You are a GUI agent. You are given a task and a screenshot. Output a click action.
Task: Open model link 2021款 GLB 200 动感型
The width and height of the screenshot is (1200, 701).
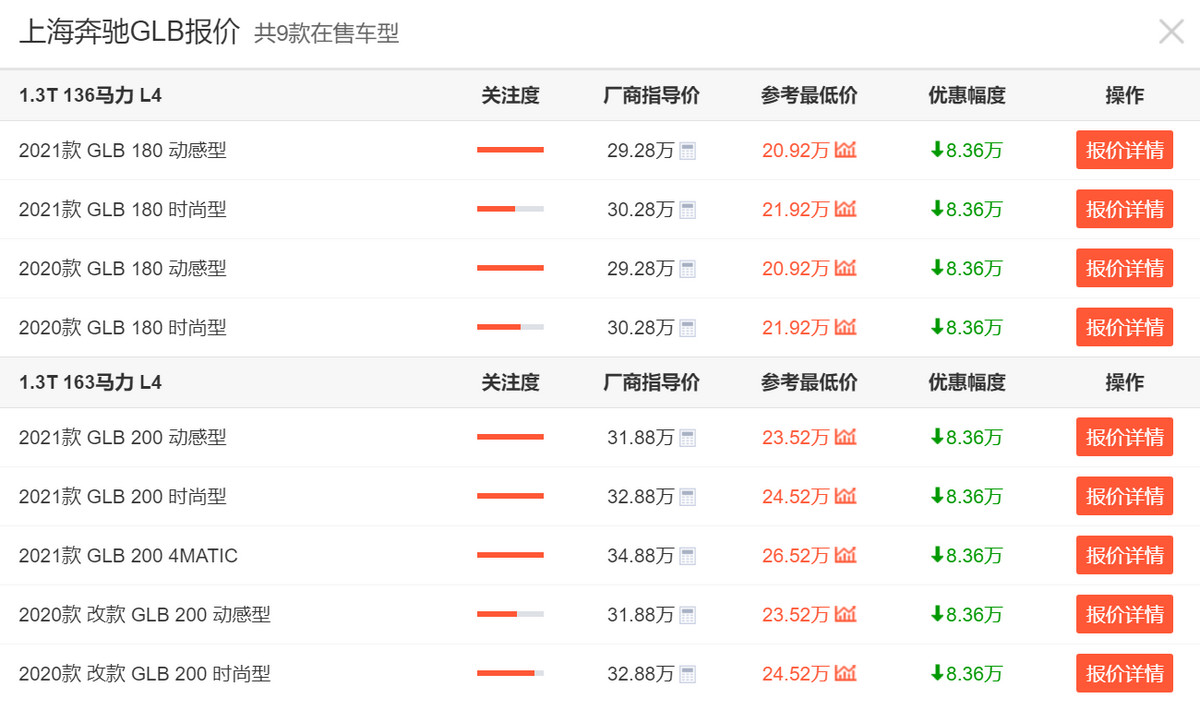123,438
